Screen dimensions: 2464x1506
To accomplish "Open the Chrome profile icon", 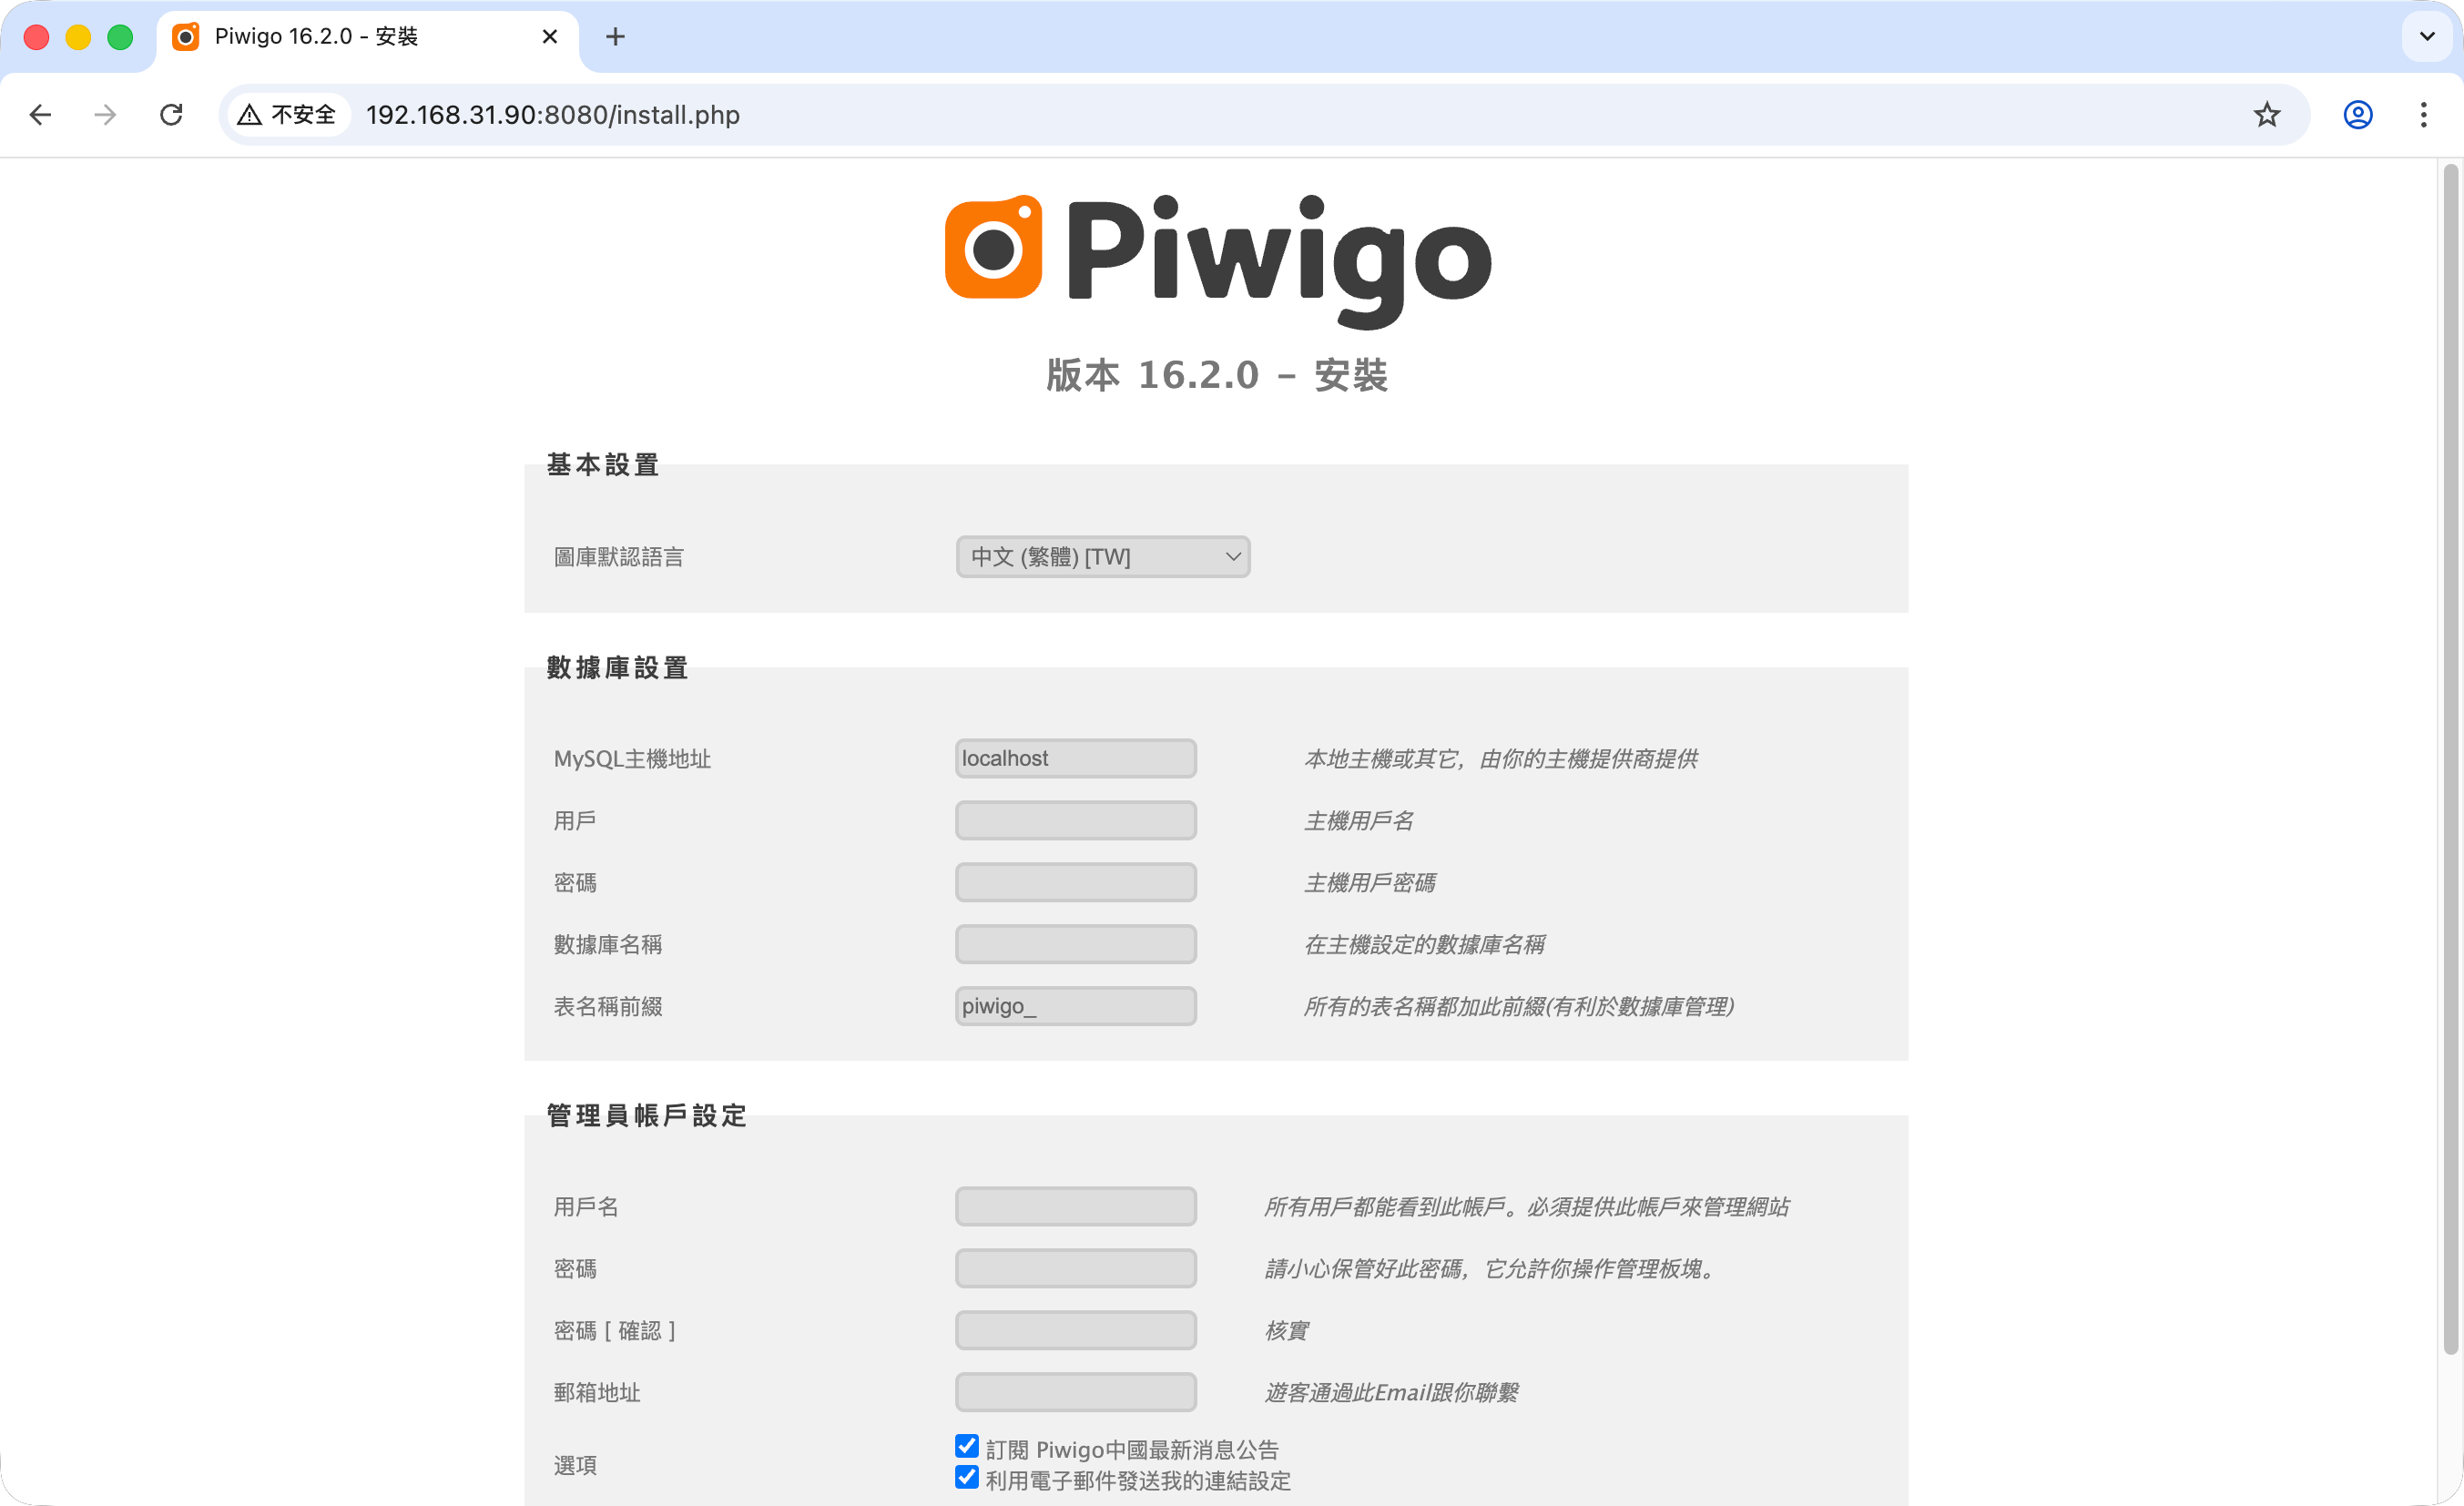I will click(x=2357, y=115).
